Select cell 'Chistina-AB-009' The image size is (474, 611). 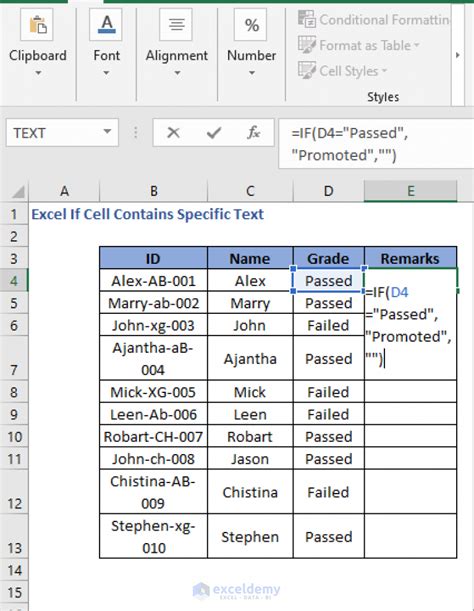(x=153, y=491)
